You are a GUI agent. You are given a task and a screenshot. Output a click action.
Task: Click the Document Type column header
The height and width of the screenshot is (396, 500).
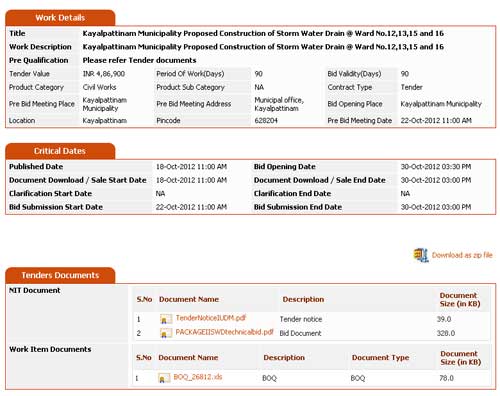[380, 358]
